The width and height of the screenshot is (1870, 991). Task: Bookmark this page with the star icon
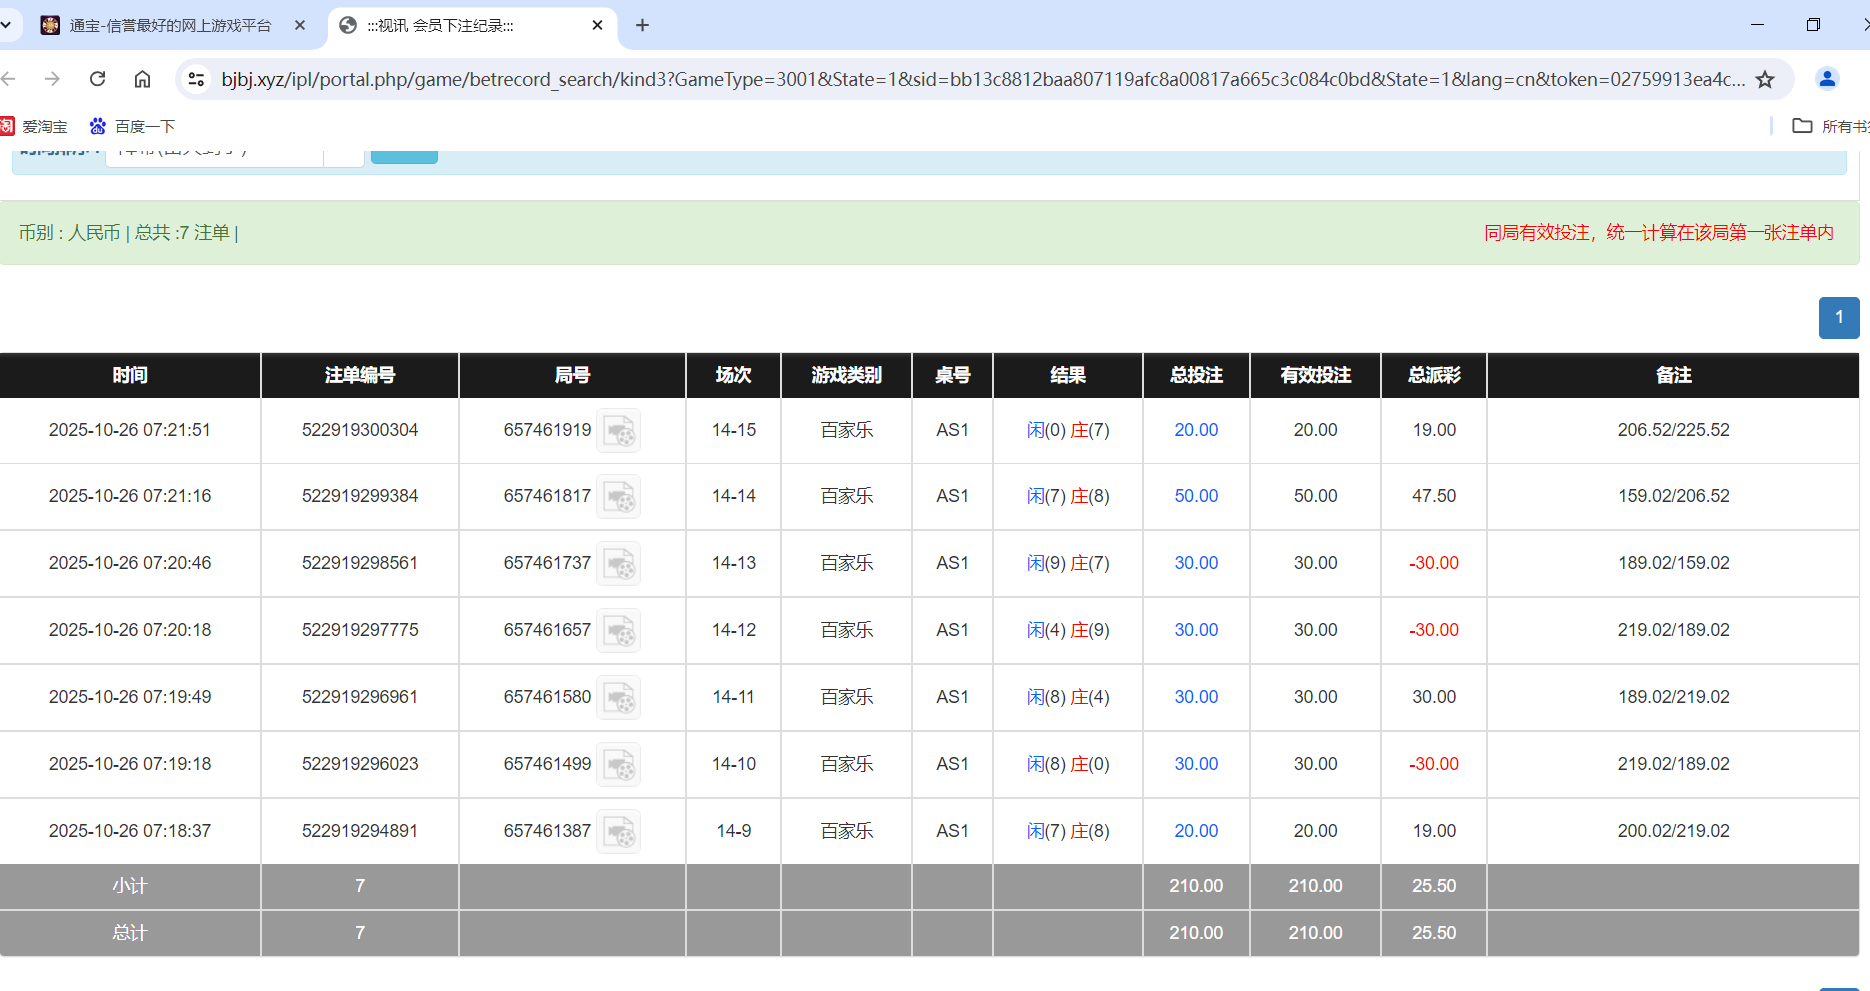[x=1765, y=79]
